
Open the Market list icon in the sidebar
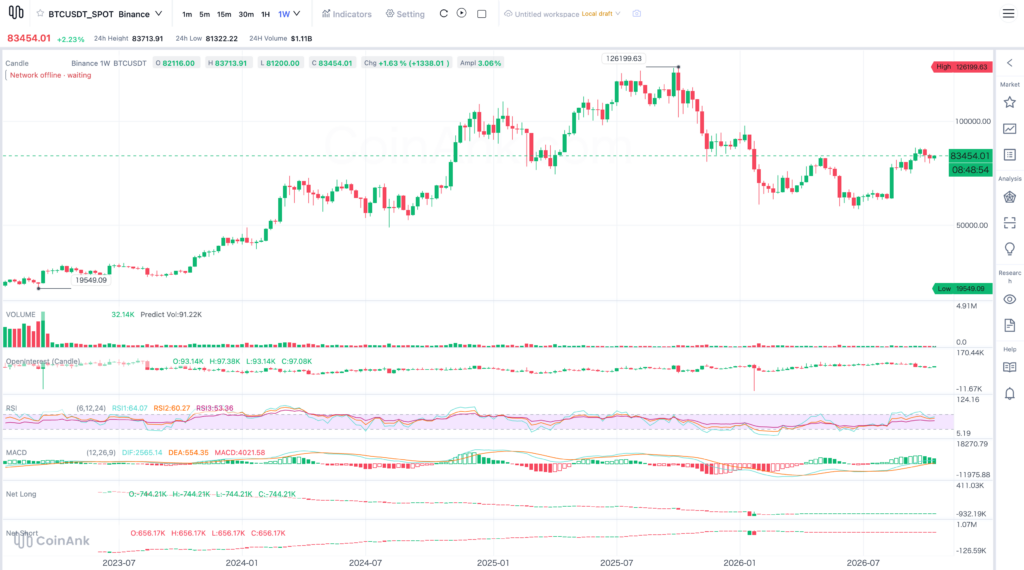[1010, 155]
